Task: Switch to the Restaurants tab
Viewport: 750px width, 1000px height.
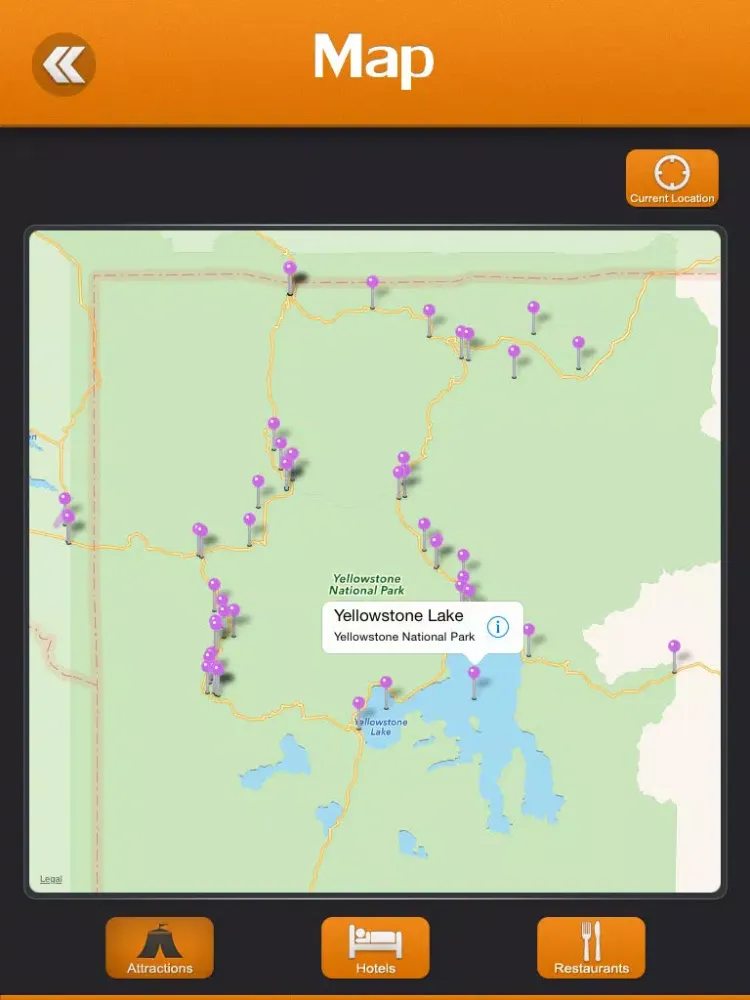Action: point(591,948)
